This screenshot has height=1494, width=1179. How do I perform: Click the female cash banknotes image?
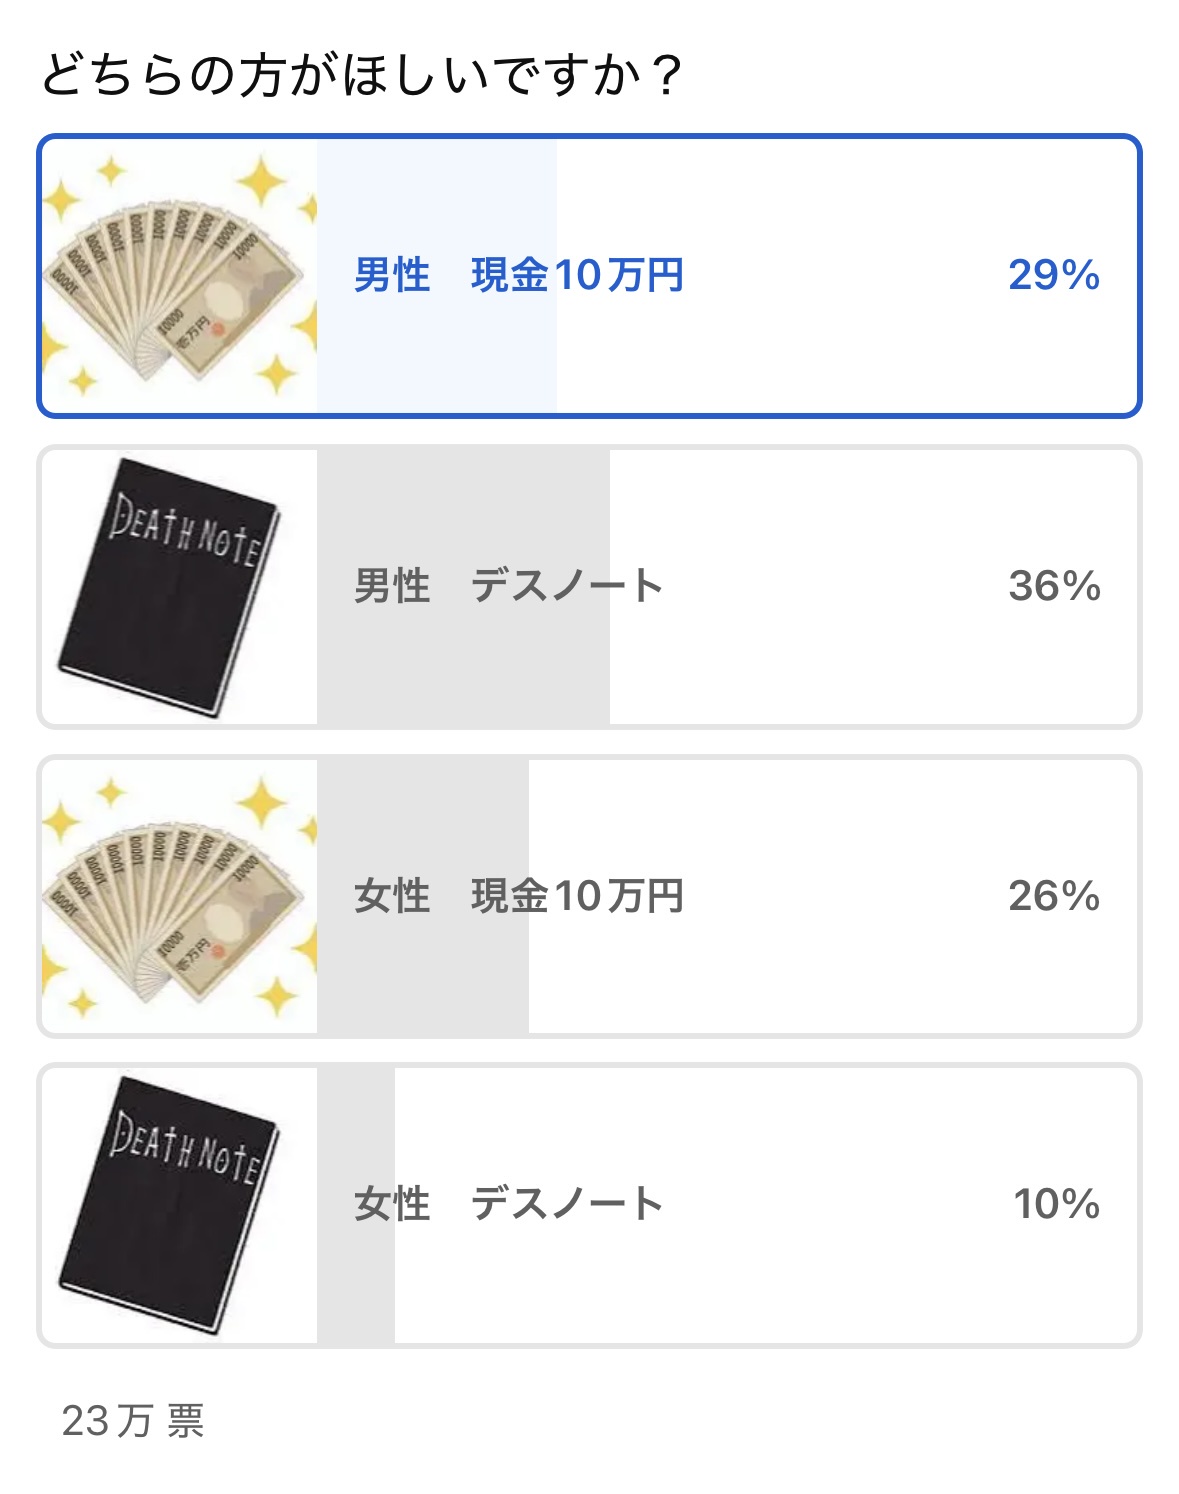click(178, 896)
